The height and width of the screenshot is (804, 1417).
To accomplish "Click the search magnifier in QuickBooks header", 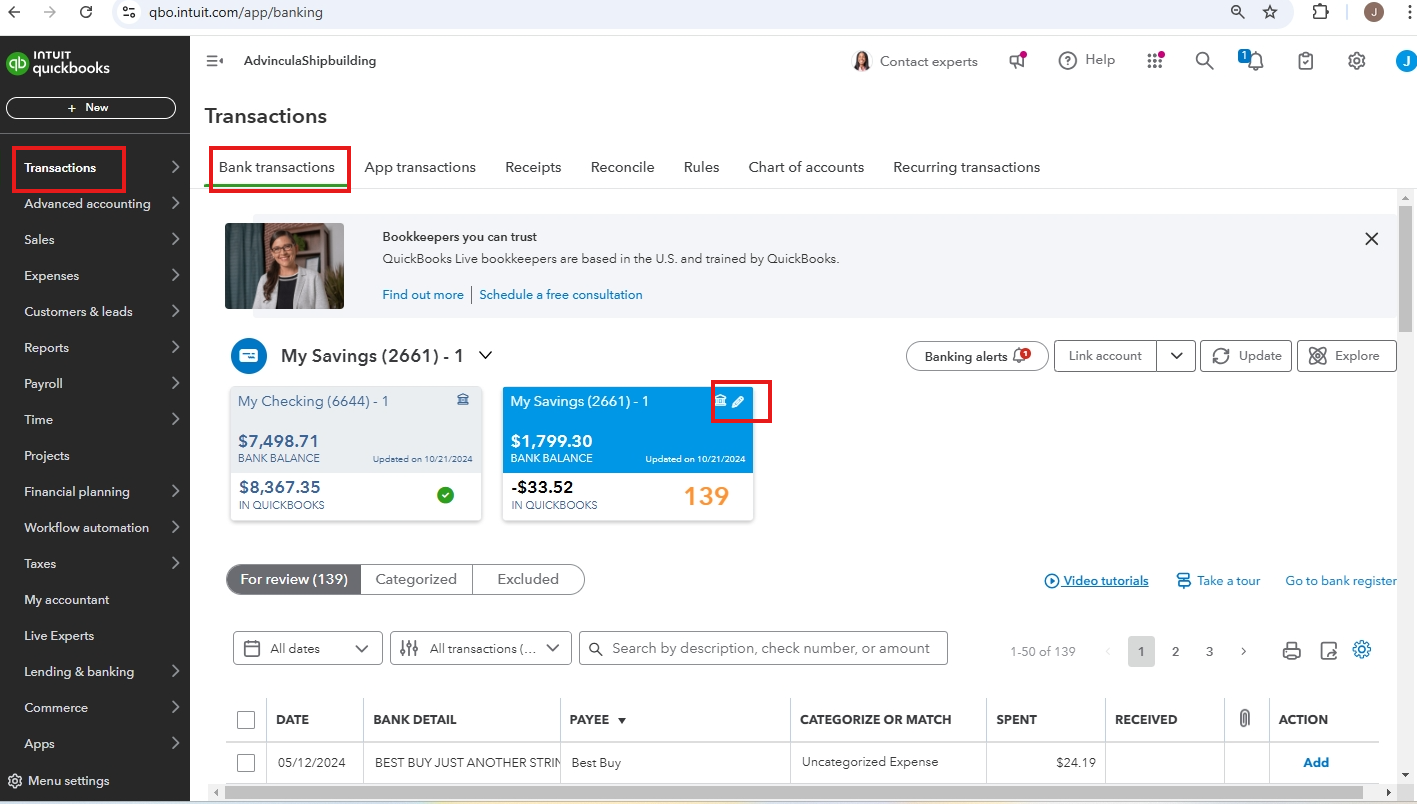I will (x=1205, y=61).
